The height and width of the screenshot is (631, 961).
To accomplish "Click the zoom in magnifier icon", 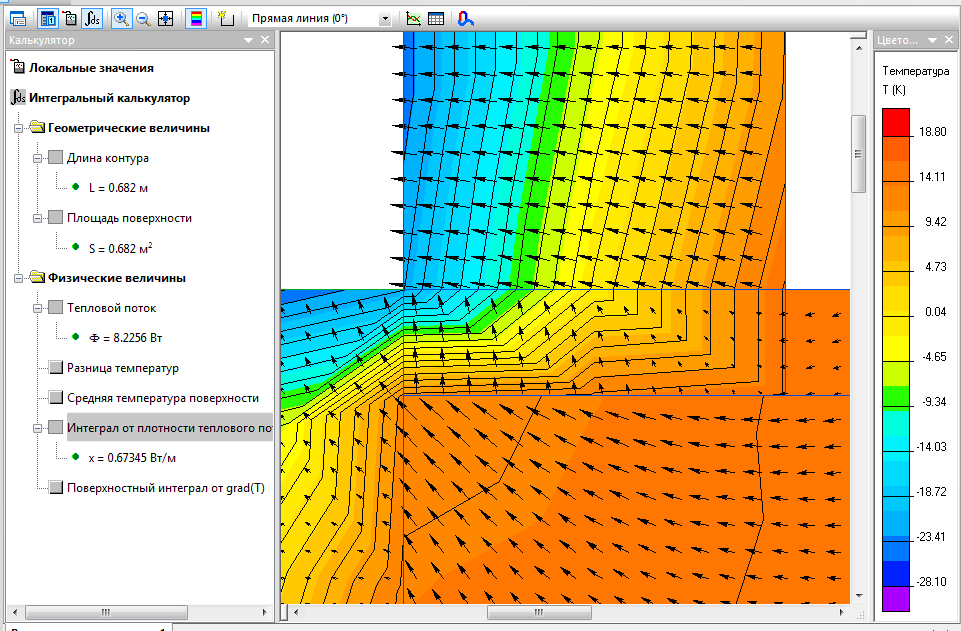I will pos(121,18).
